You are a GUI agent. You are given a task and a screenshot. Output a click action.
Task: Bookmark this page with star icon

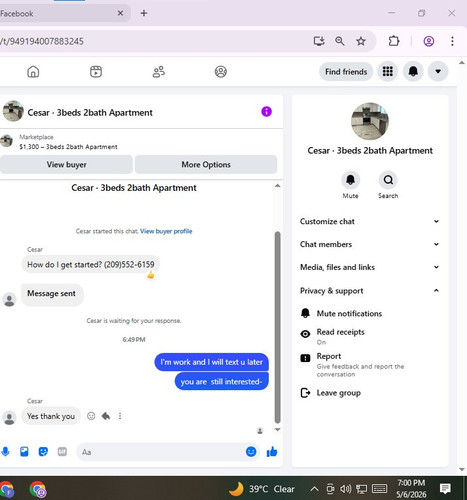[361, 41]
